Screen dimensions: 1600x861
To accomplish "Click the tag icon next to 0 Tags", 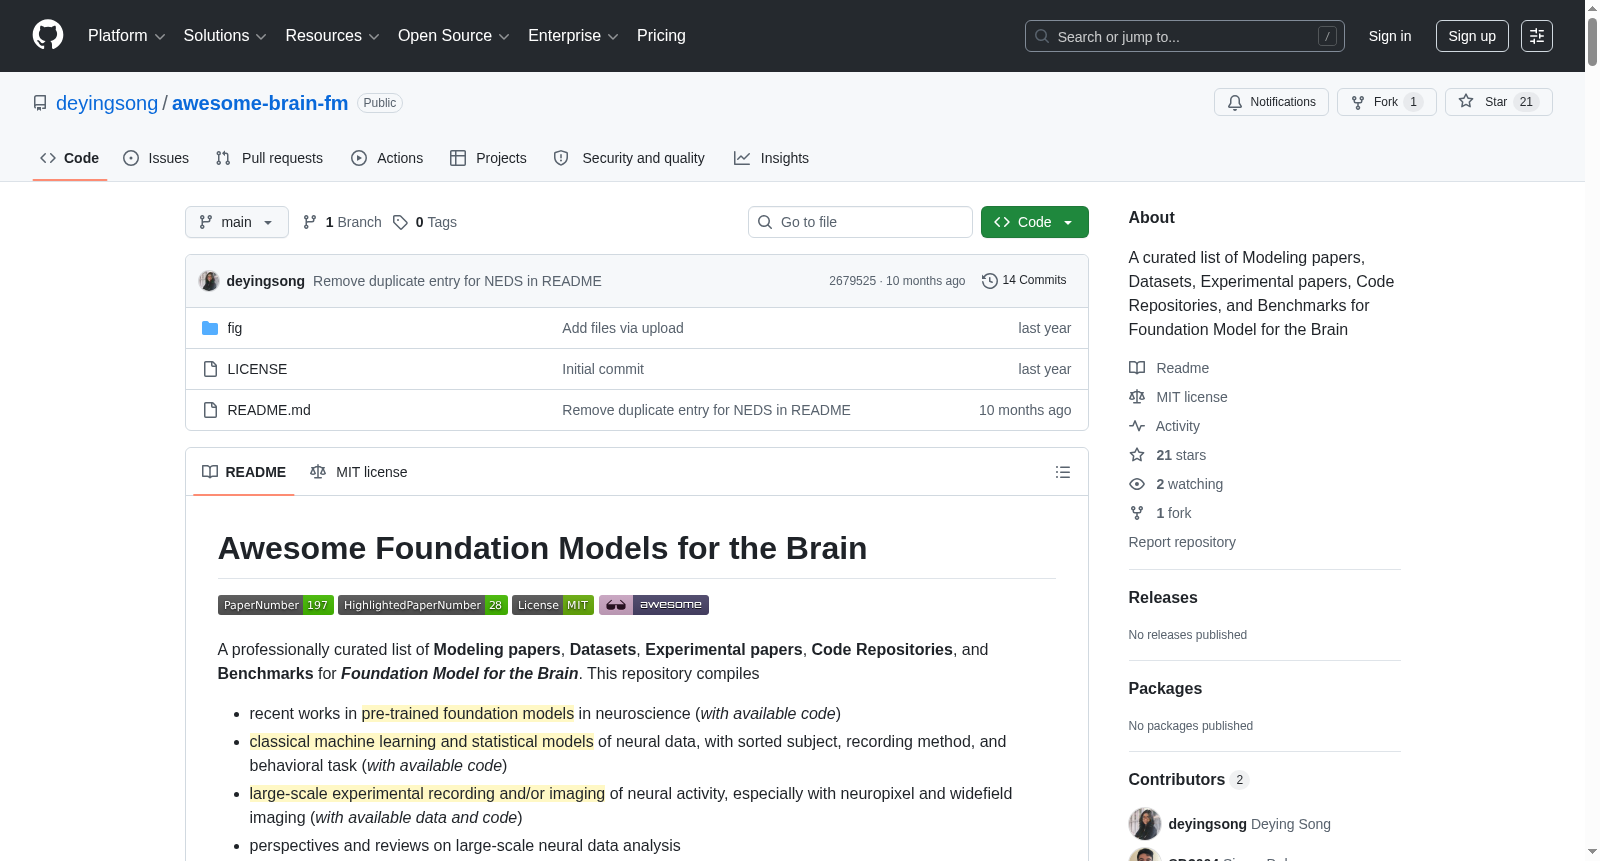I will (x=400, y=222).
